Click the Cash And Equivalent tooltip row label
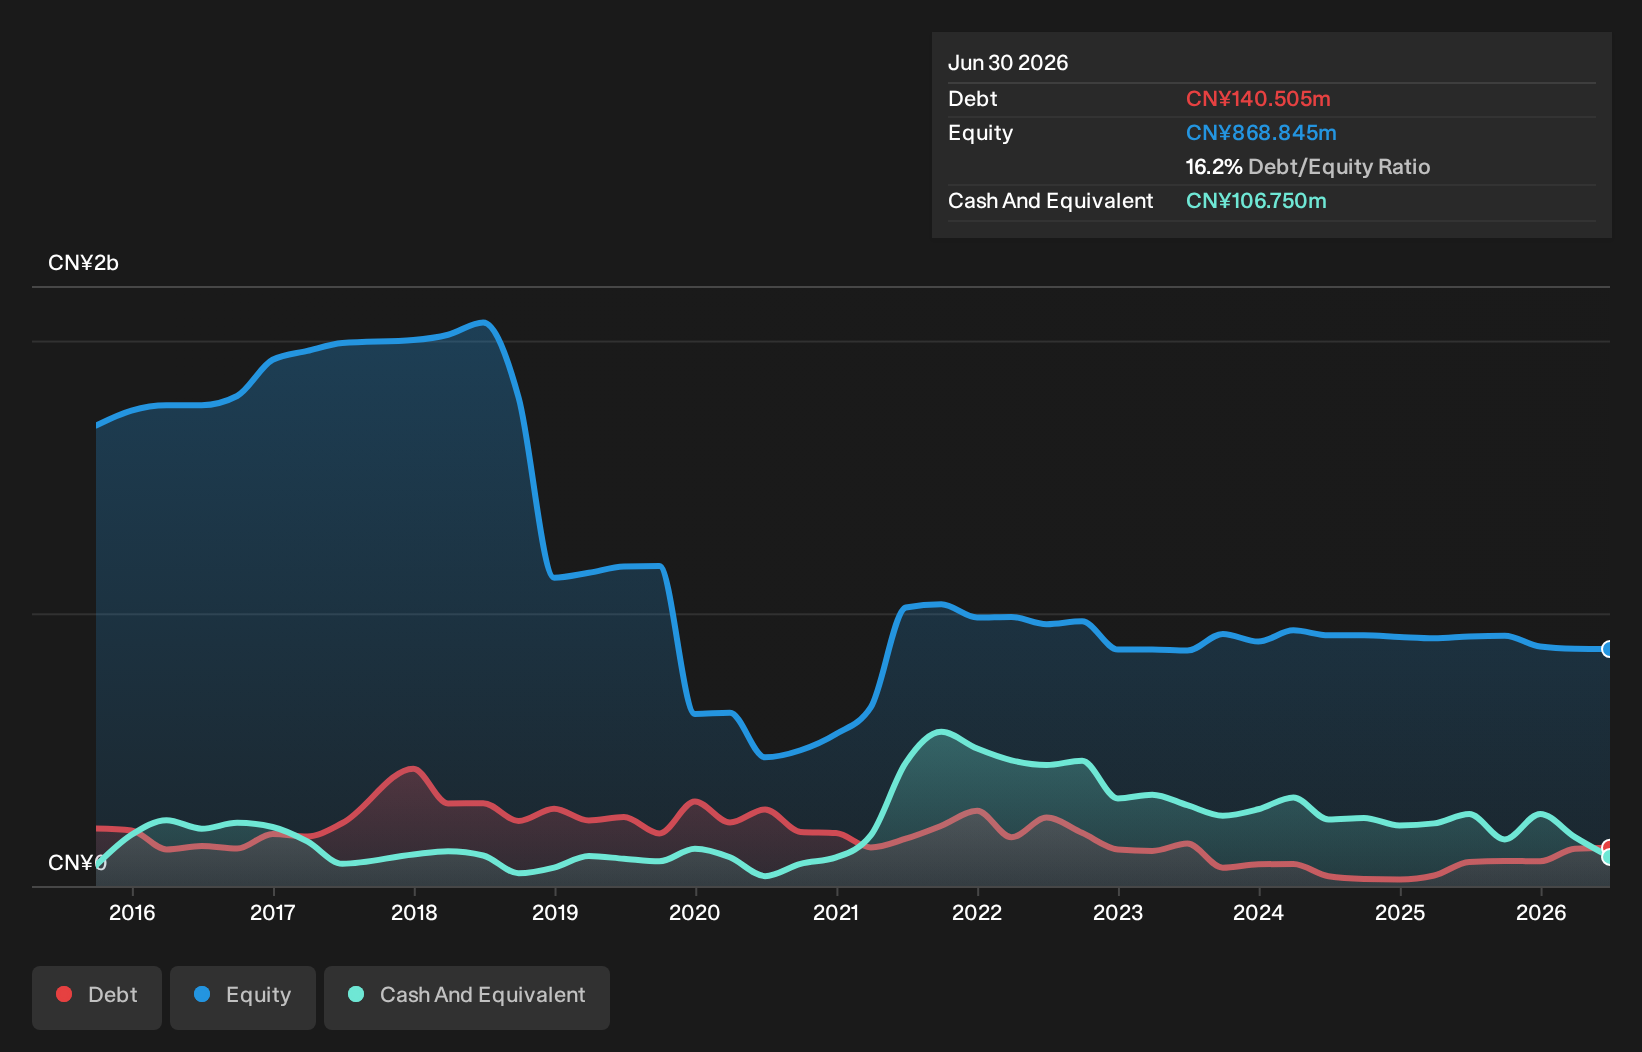 [x=1051, y=201]
